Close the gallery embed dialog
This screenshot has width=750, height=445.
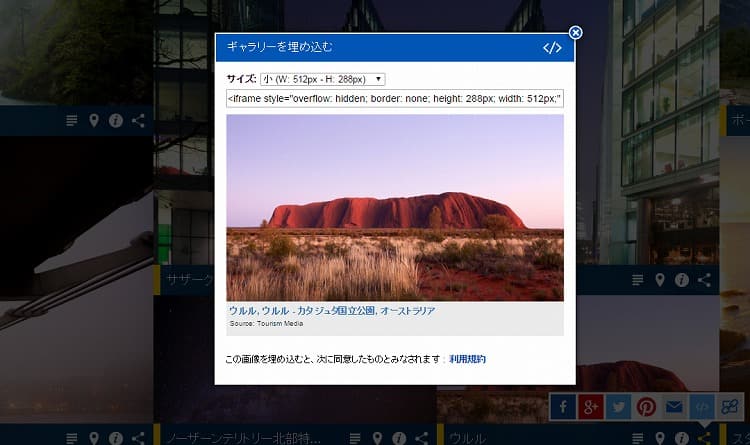[575, 33]
